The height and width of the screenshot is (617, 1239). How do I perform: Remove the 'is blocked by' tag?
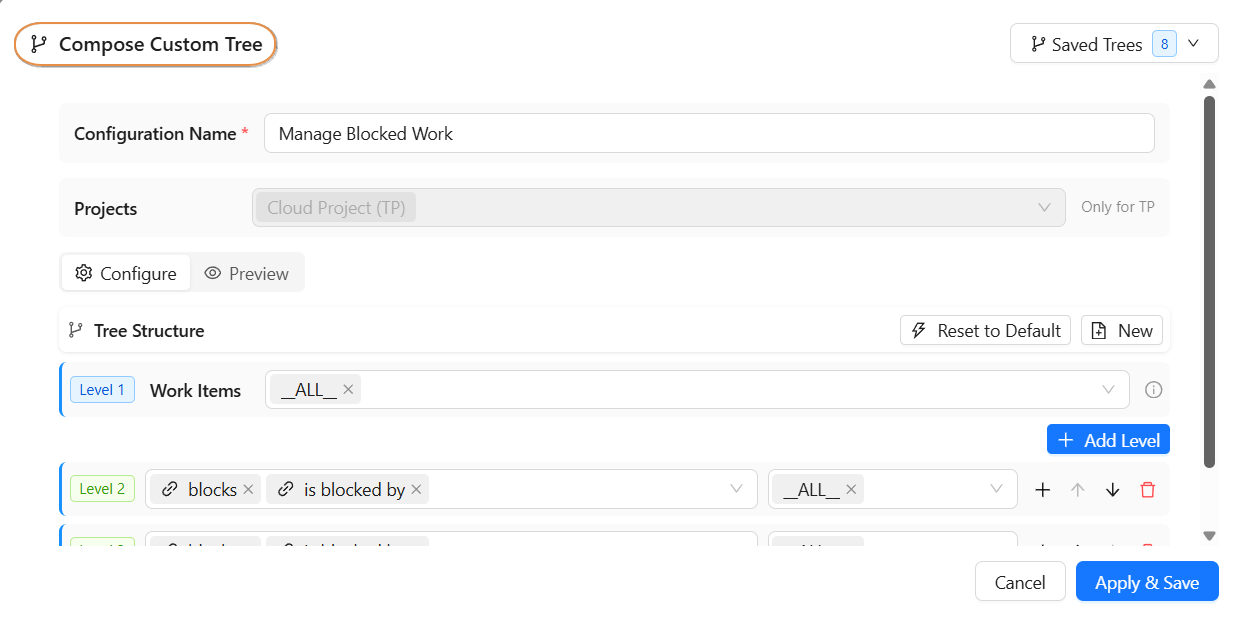(417, 489)
